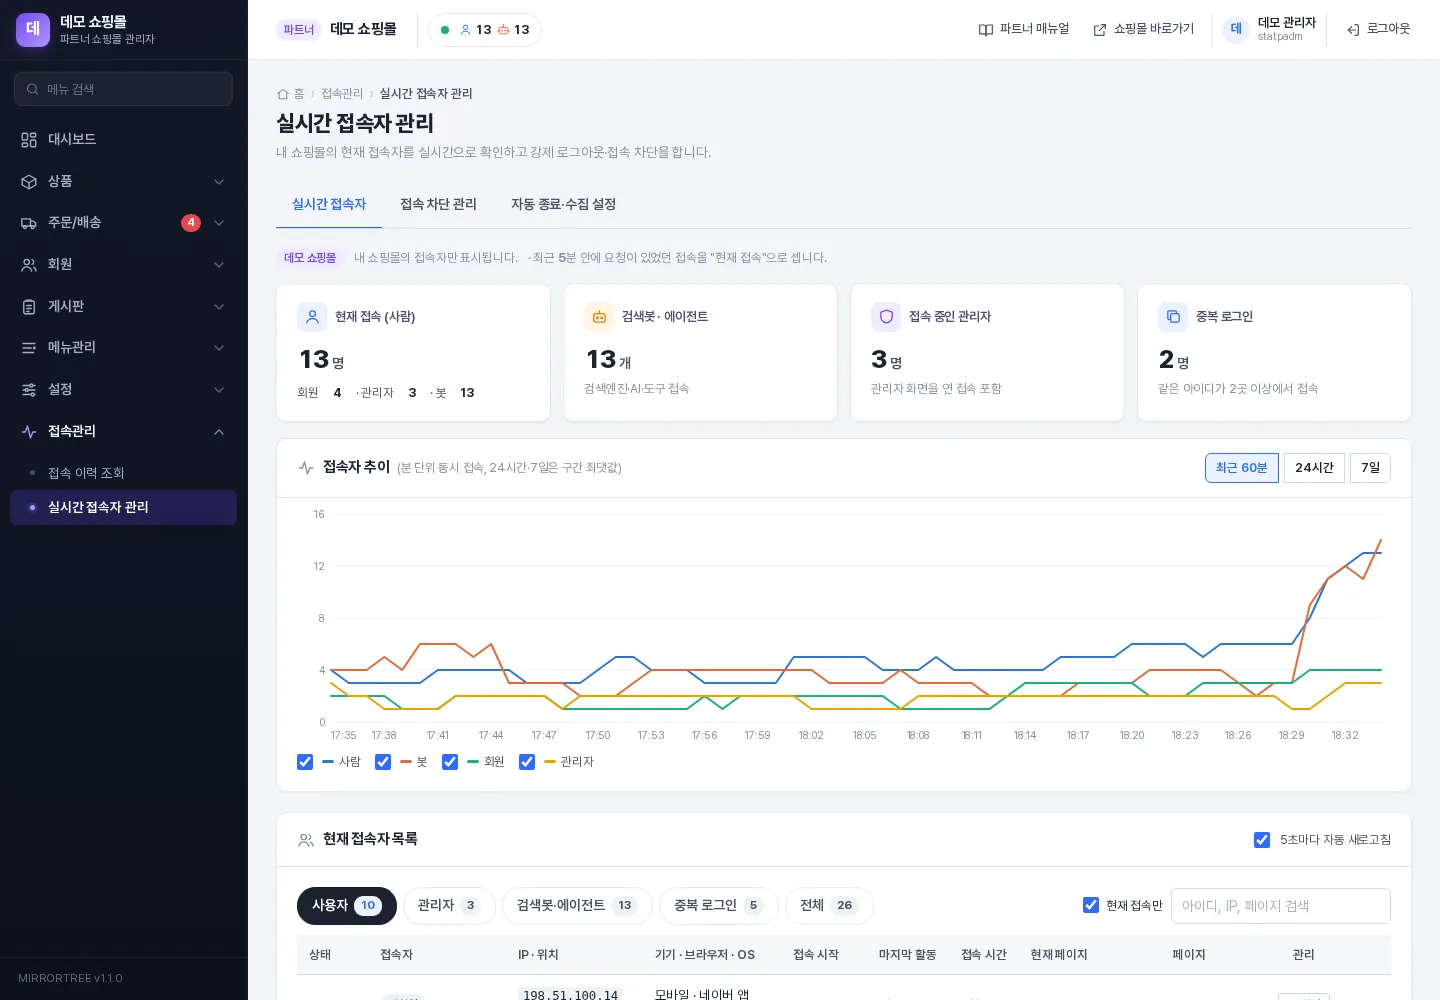Viewport: 1440px width, 1000px height.
Task: Click the 쇼핑몰 바로가기 external link icon
Action: point(1100,30)
